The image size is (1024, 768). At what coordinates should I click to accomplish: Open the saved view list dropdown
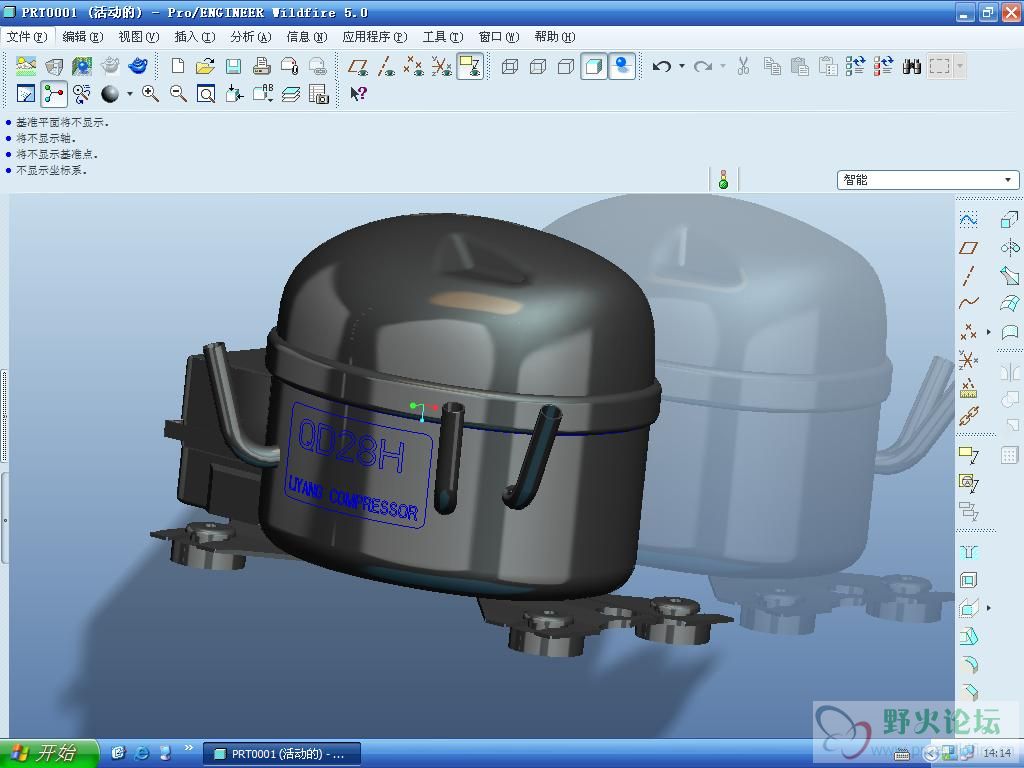(x=263, y=94)
